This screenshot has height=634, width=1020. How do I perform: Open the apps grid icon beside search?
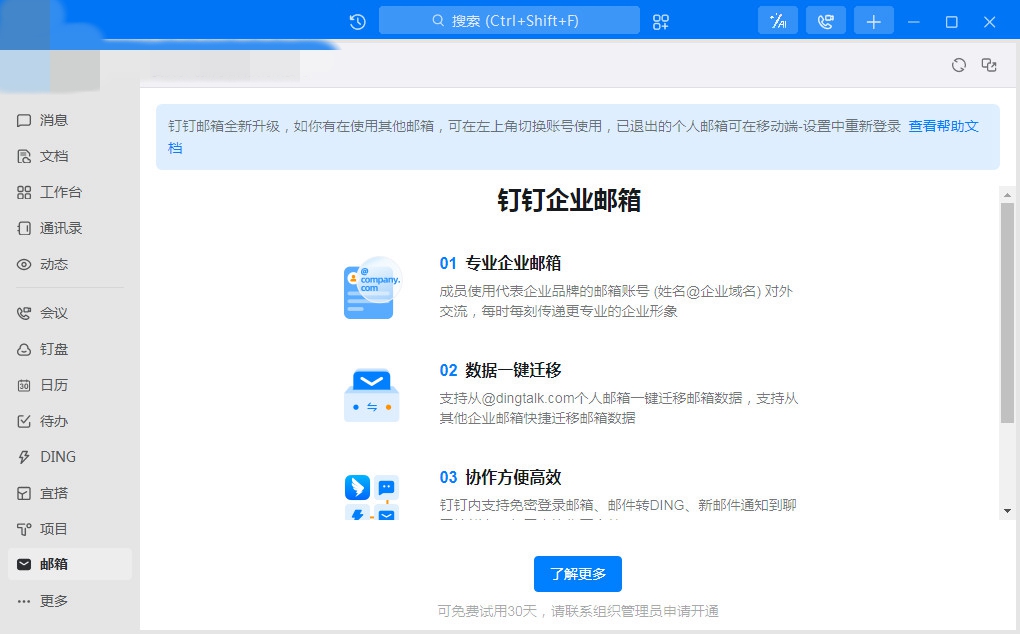[660, 21]
